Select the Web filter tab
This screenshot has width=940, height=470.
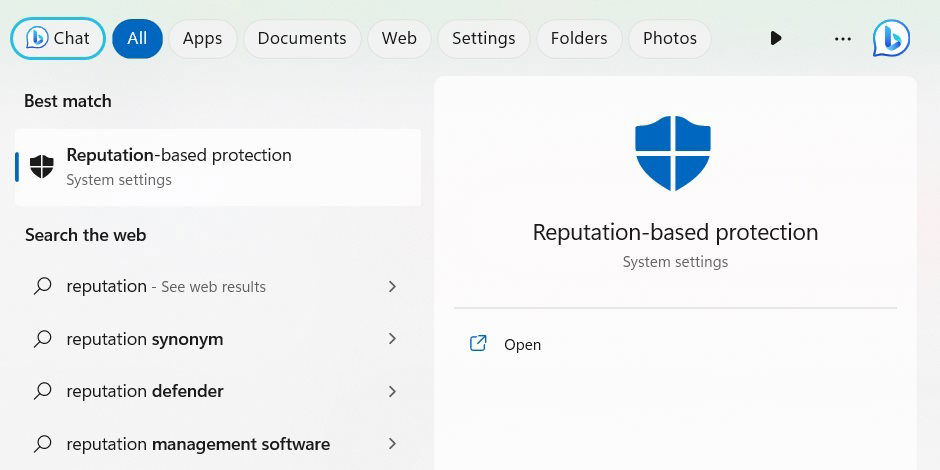coord(399,38)
